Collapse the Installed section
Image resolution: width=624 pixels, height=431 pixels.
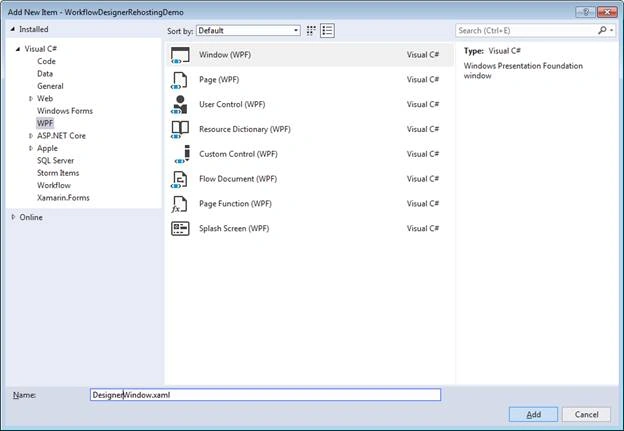[13, 29]
